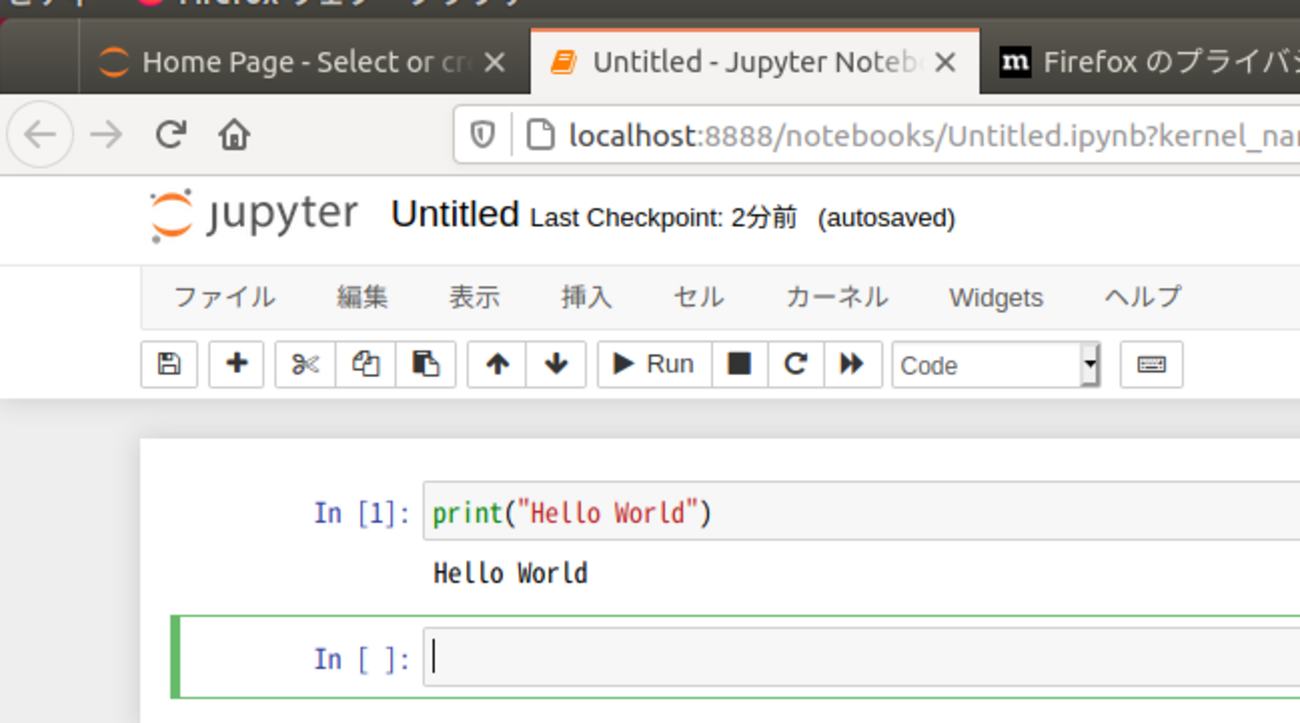Reload the page in Firefox
The width and height of the screenshot is (1300, 723).
171,134
